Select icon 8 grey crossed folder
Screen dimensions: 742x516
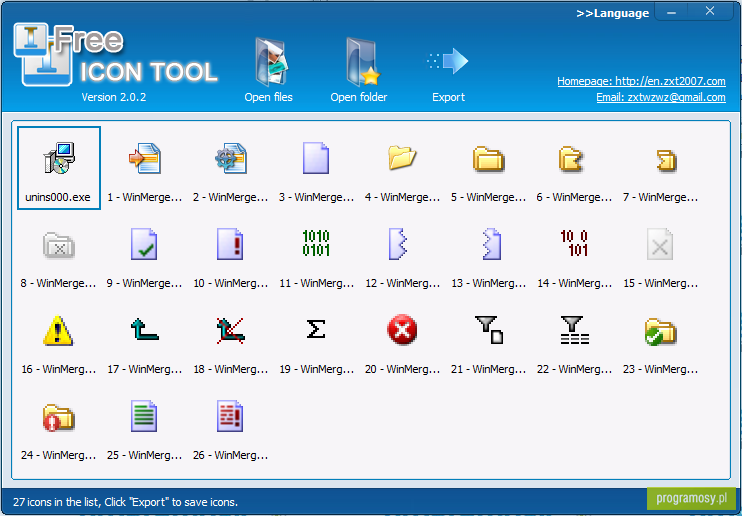(59, 245)
